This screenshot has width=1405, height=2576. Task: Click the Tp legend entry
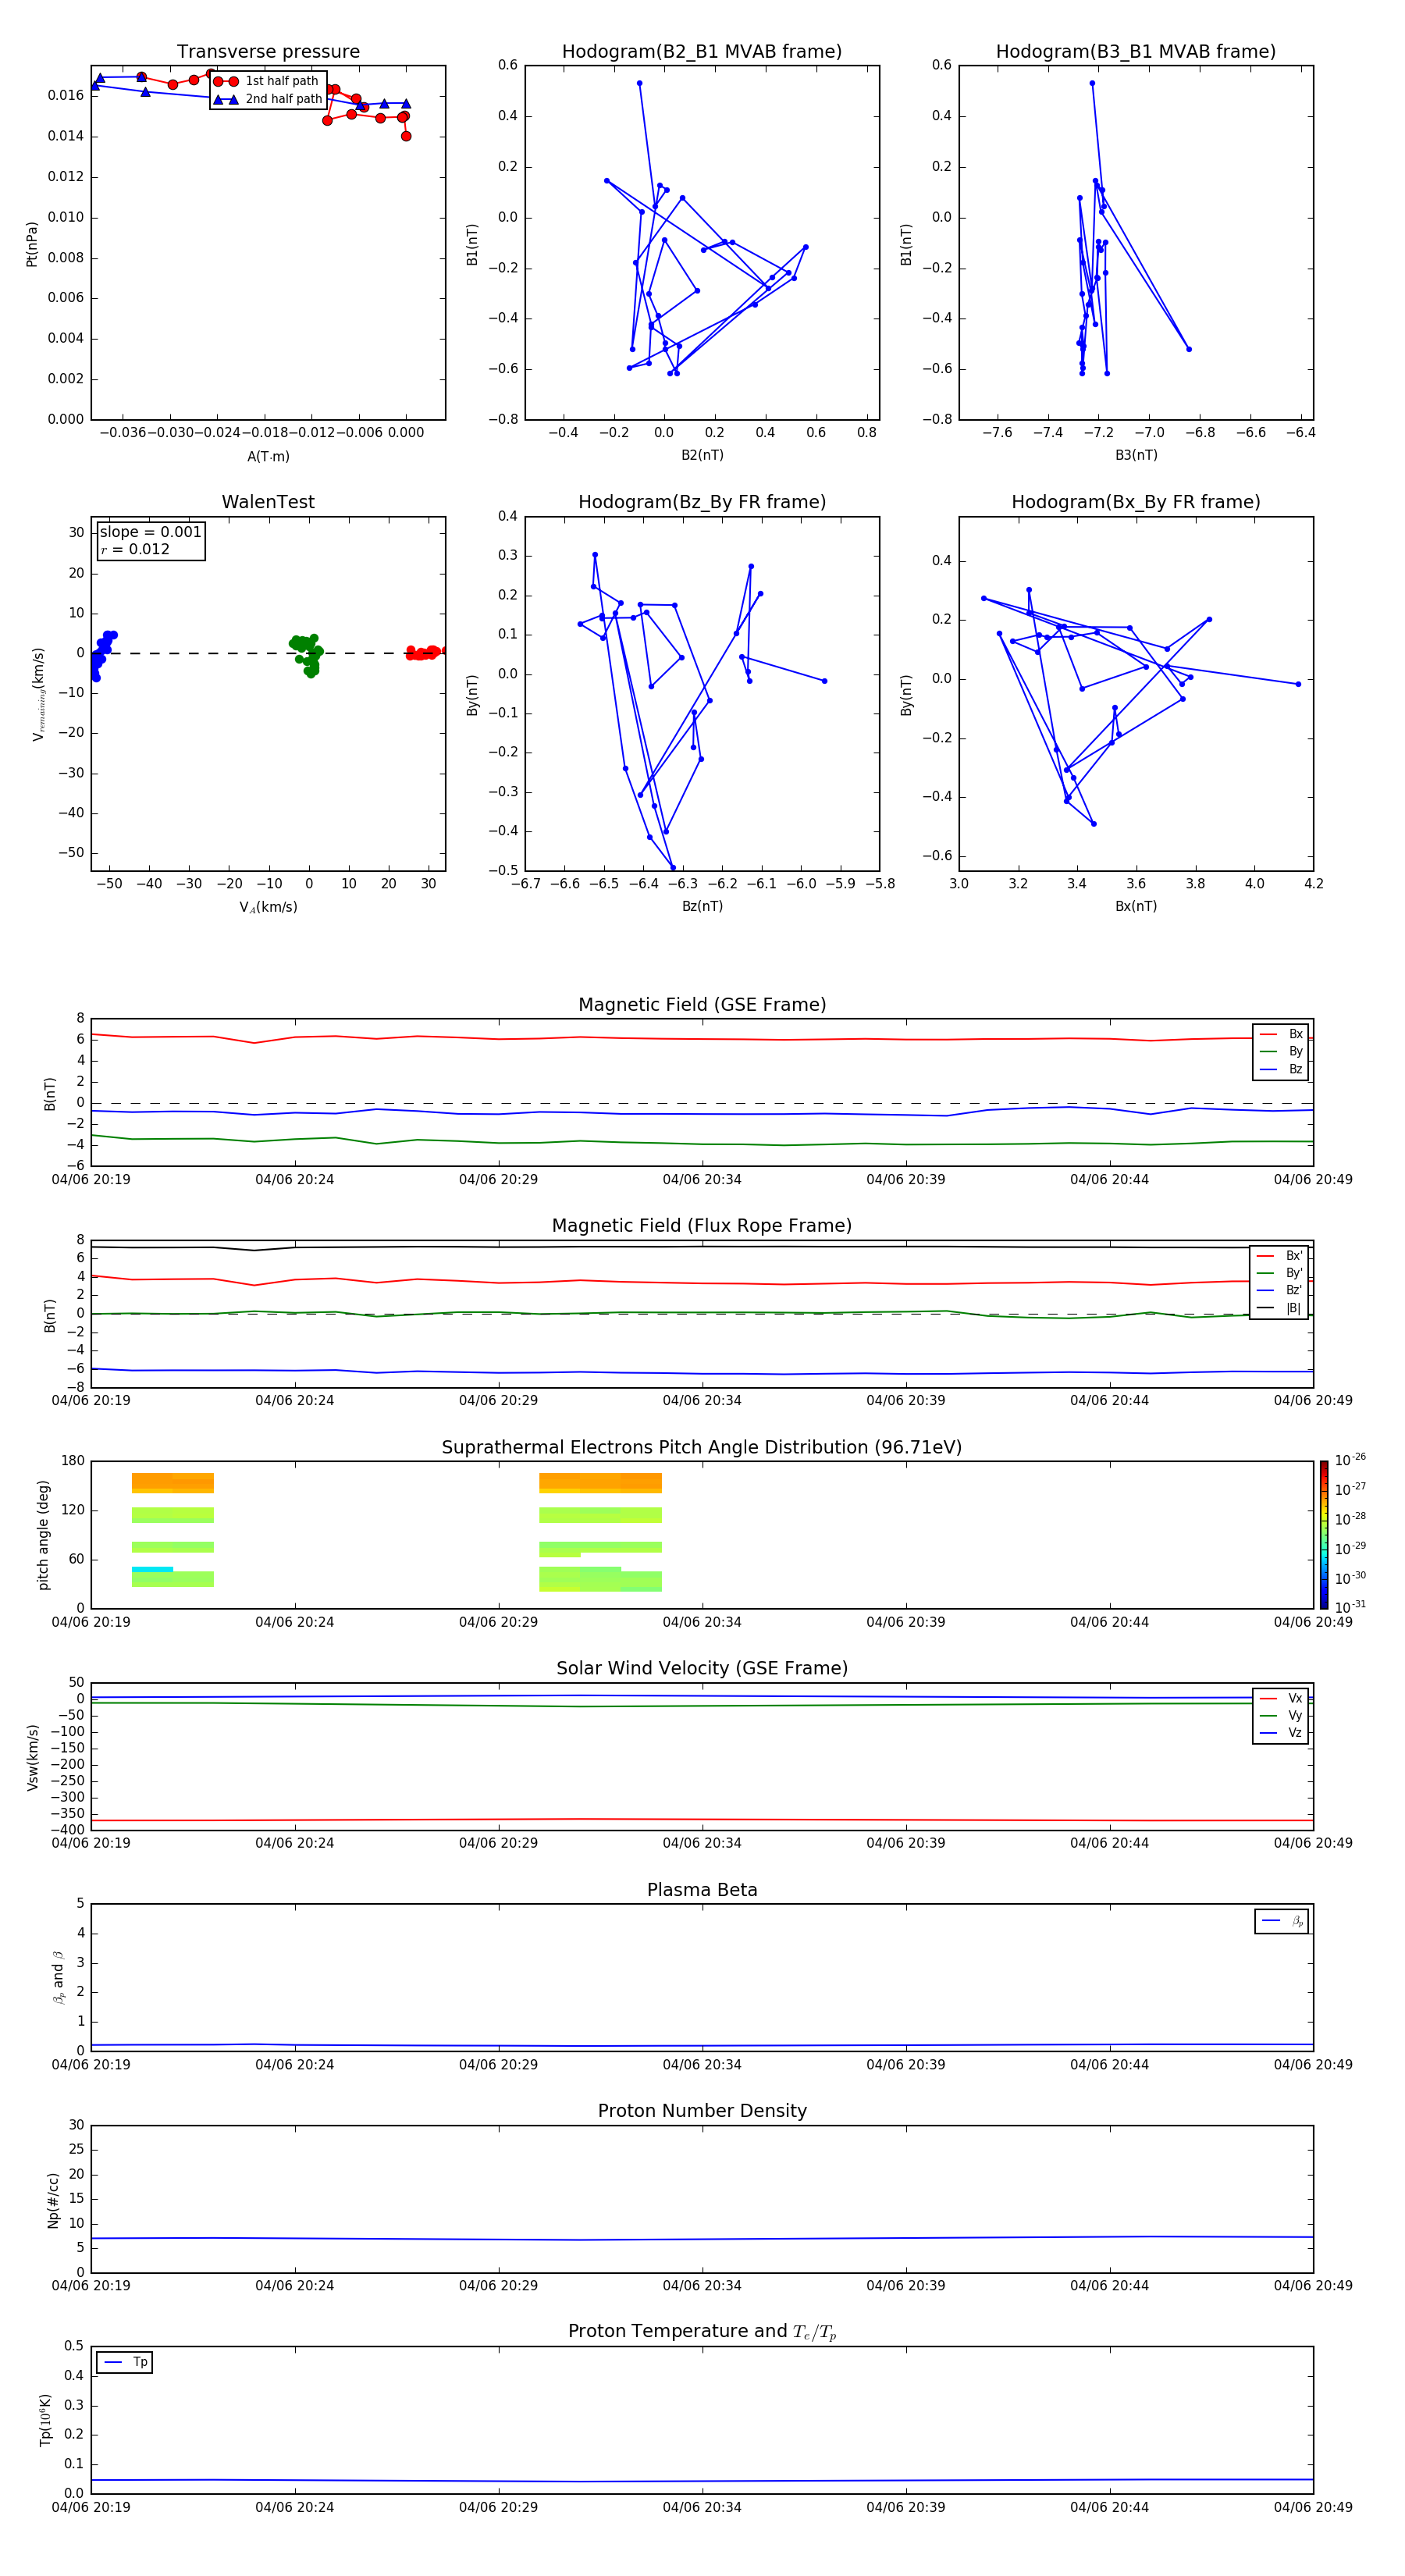125,2362
